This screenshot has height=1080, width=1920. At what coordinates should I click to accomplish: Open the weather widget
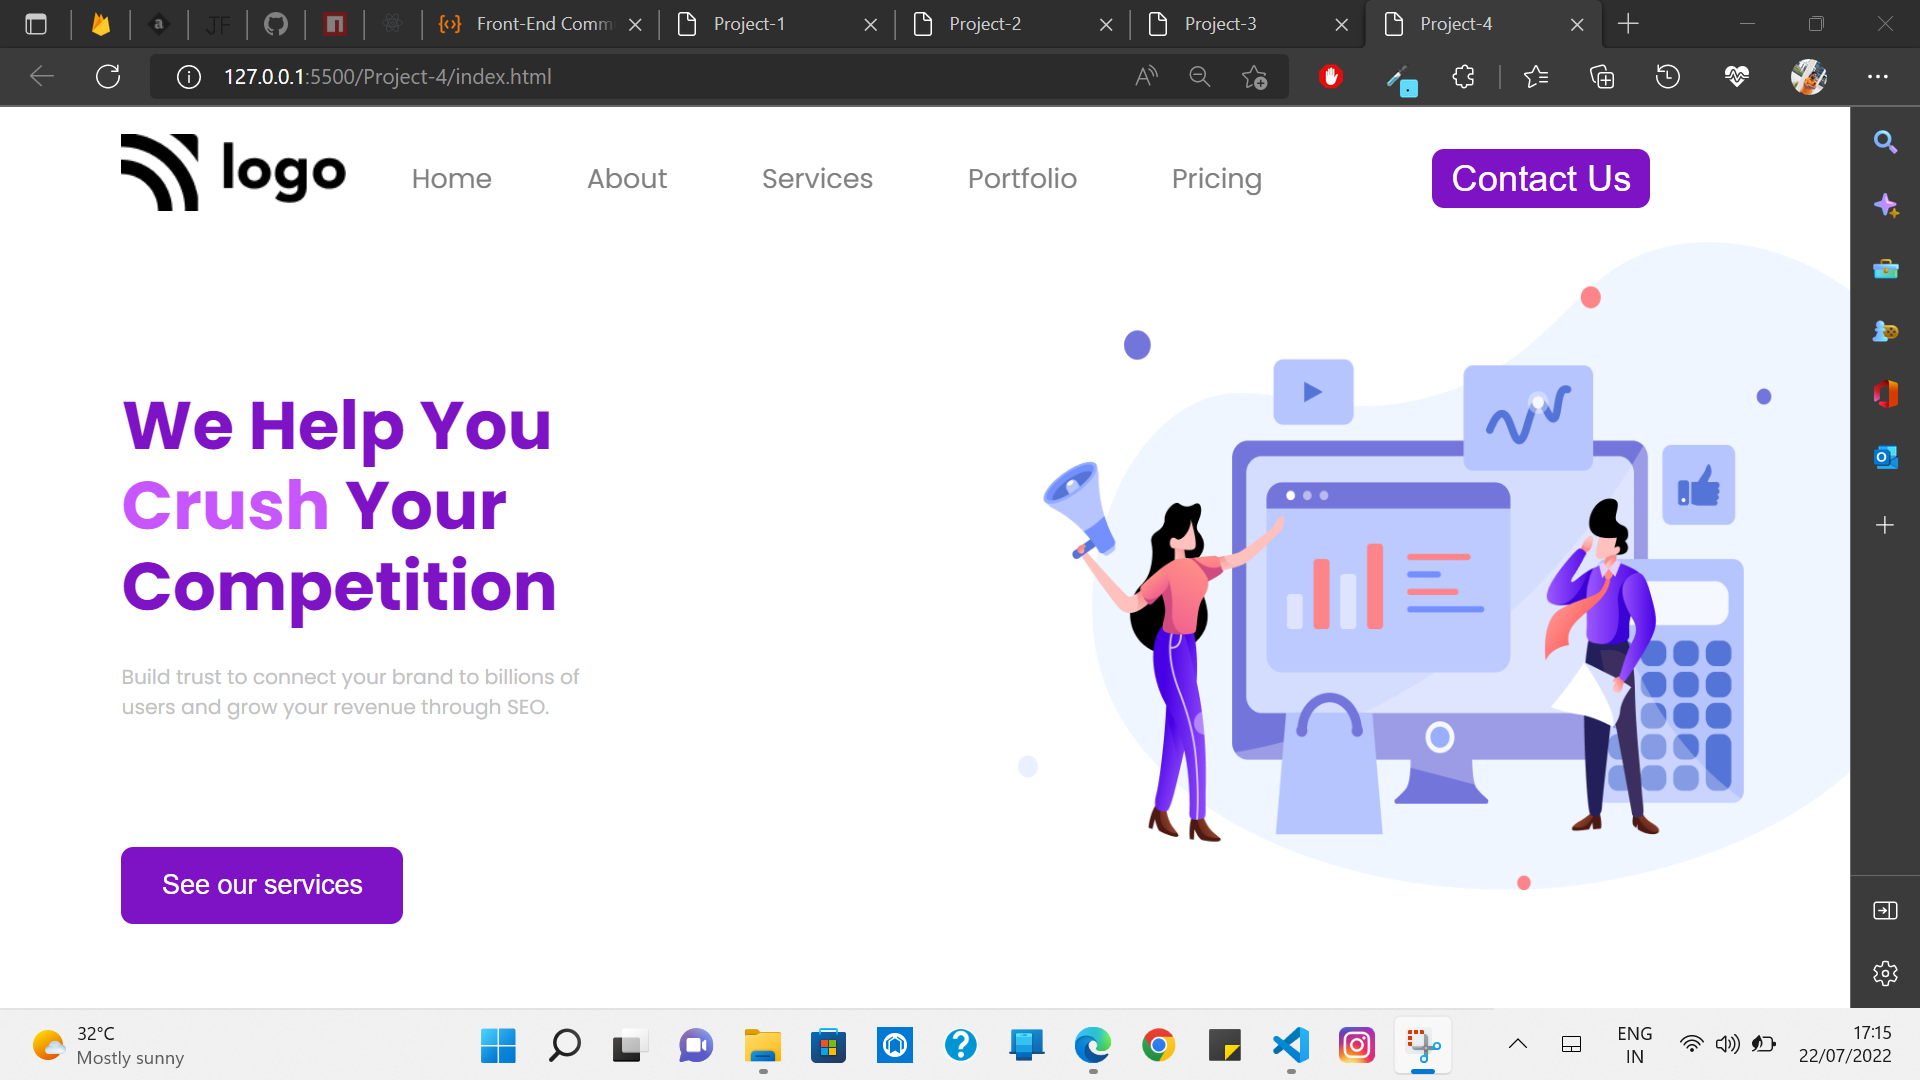(108, 1045)
